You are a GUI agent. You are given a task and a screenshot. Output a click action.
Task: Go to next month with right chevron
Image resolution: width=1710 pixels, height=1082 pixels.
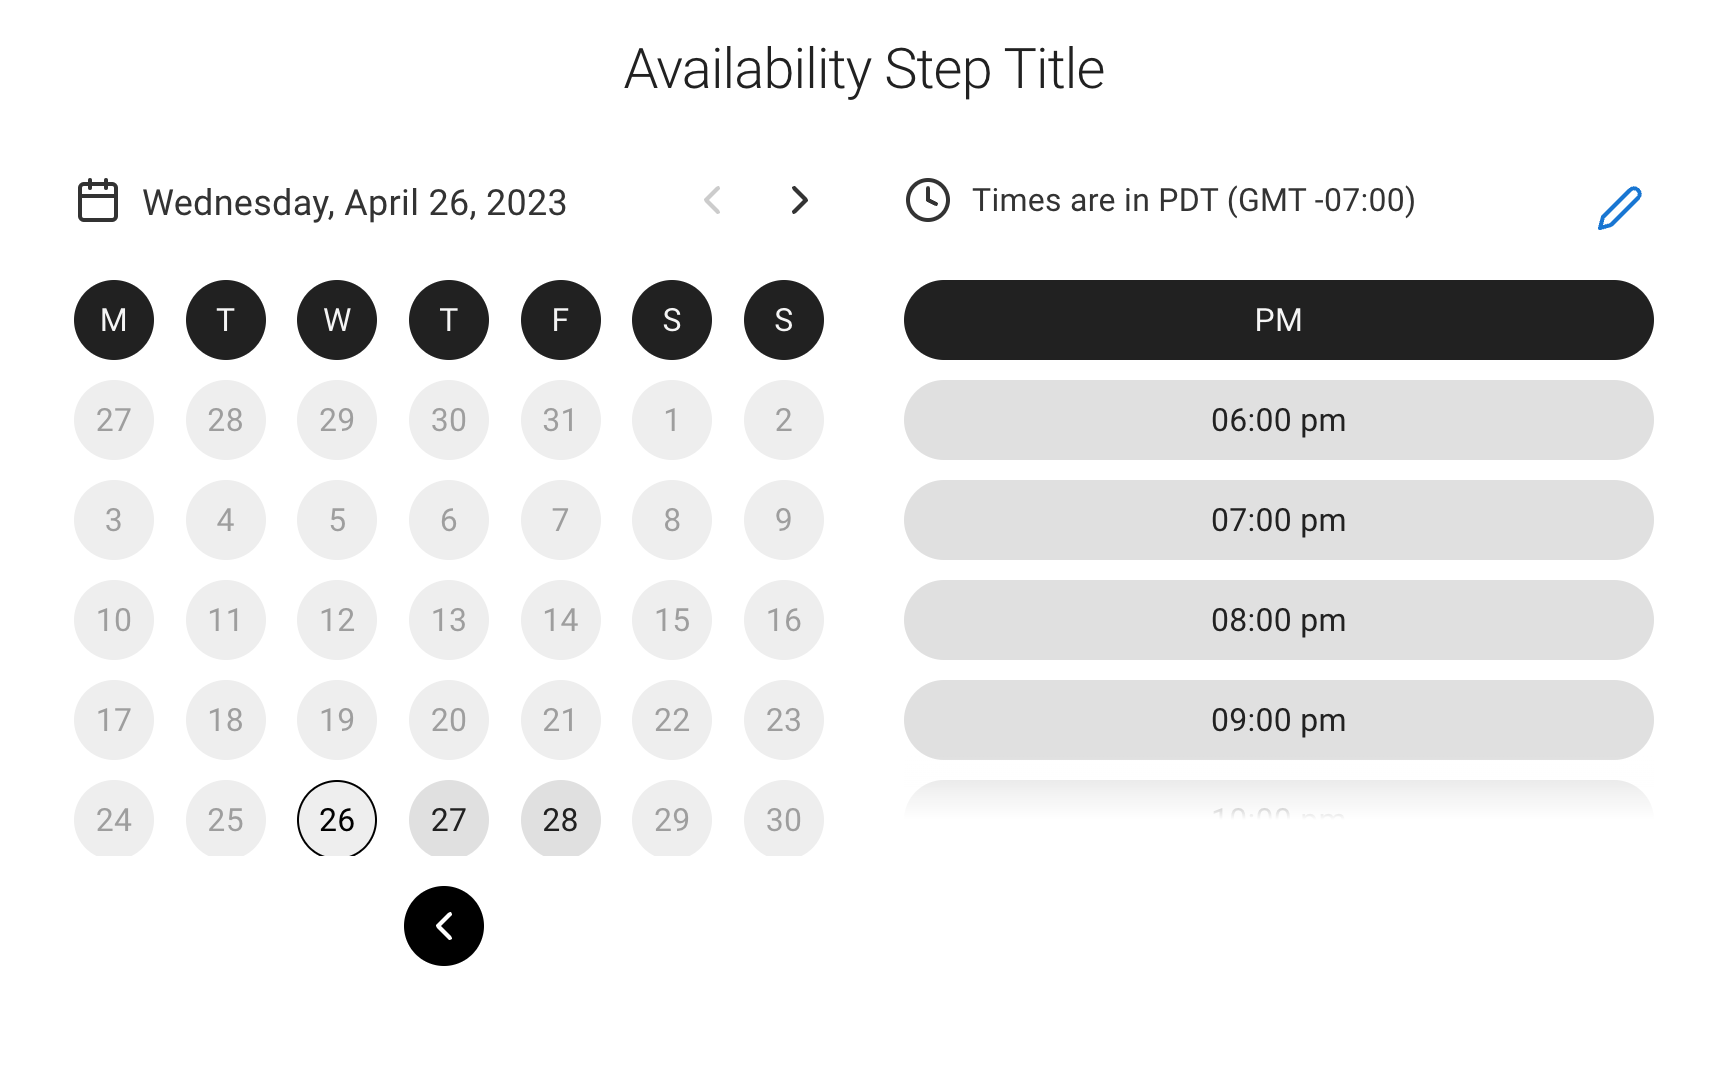click(799, 200)
